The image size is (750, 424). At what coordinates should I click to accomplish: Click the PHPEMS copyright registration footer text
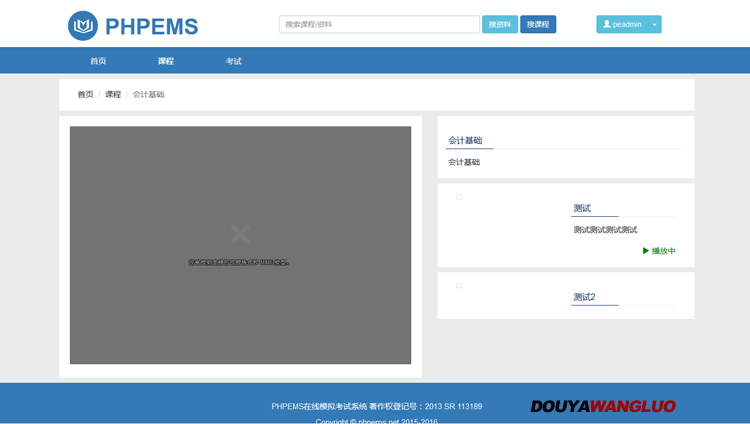[x=377, y=406]
